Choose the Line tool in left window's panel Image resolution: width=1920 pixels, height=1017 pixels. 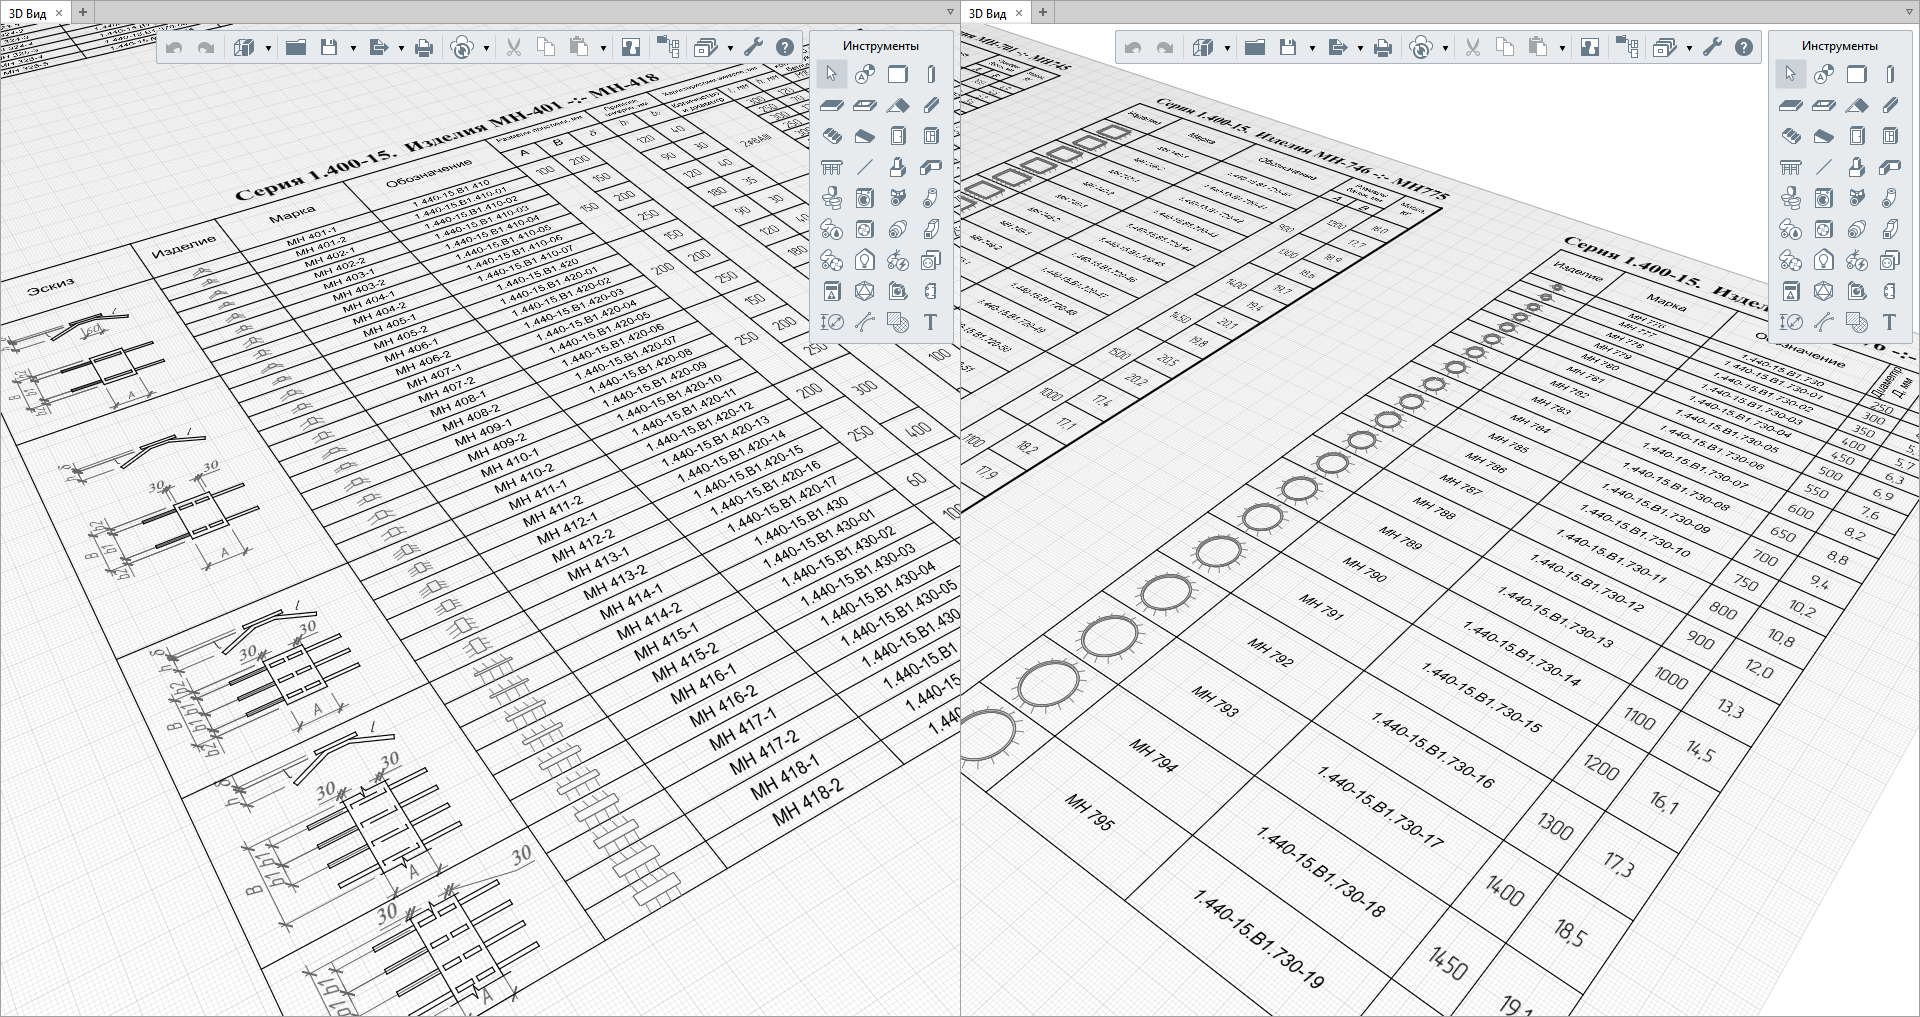point(865,167)
